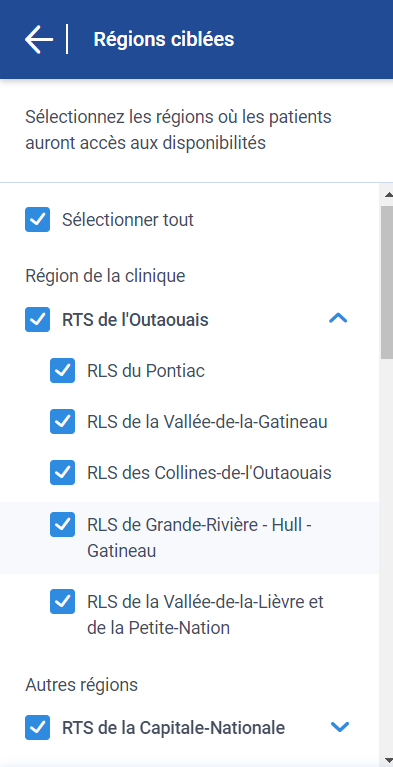Screen dimensions: 393x767
Task: Click the Régions ciblées header title
Action: click(x=163, y=40)
